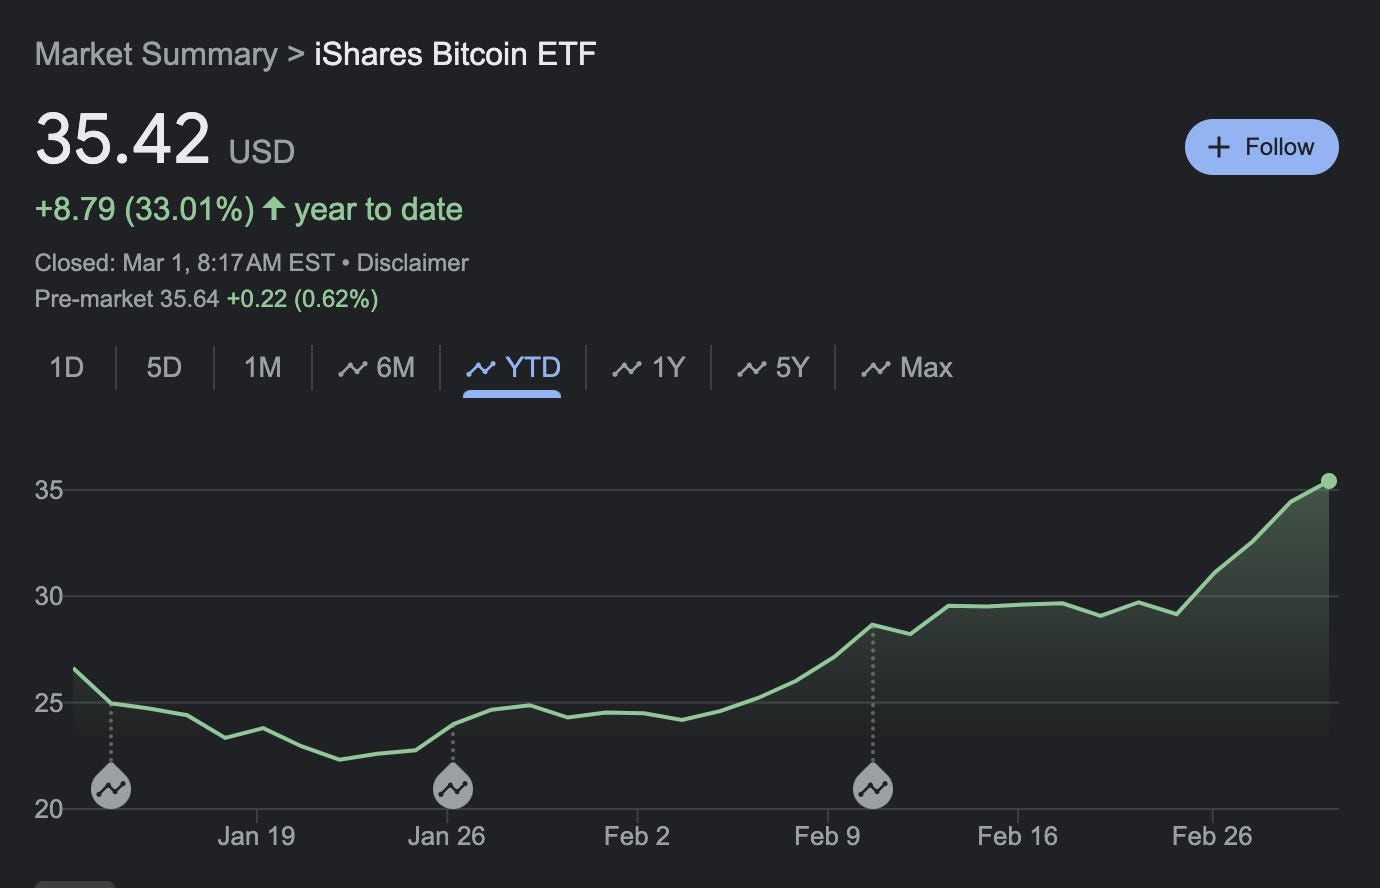Switch to the 1M range tab
The image size is (1380, 888).
click(262, 368)
